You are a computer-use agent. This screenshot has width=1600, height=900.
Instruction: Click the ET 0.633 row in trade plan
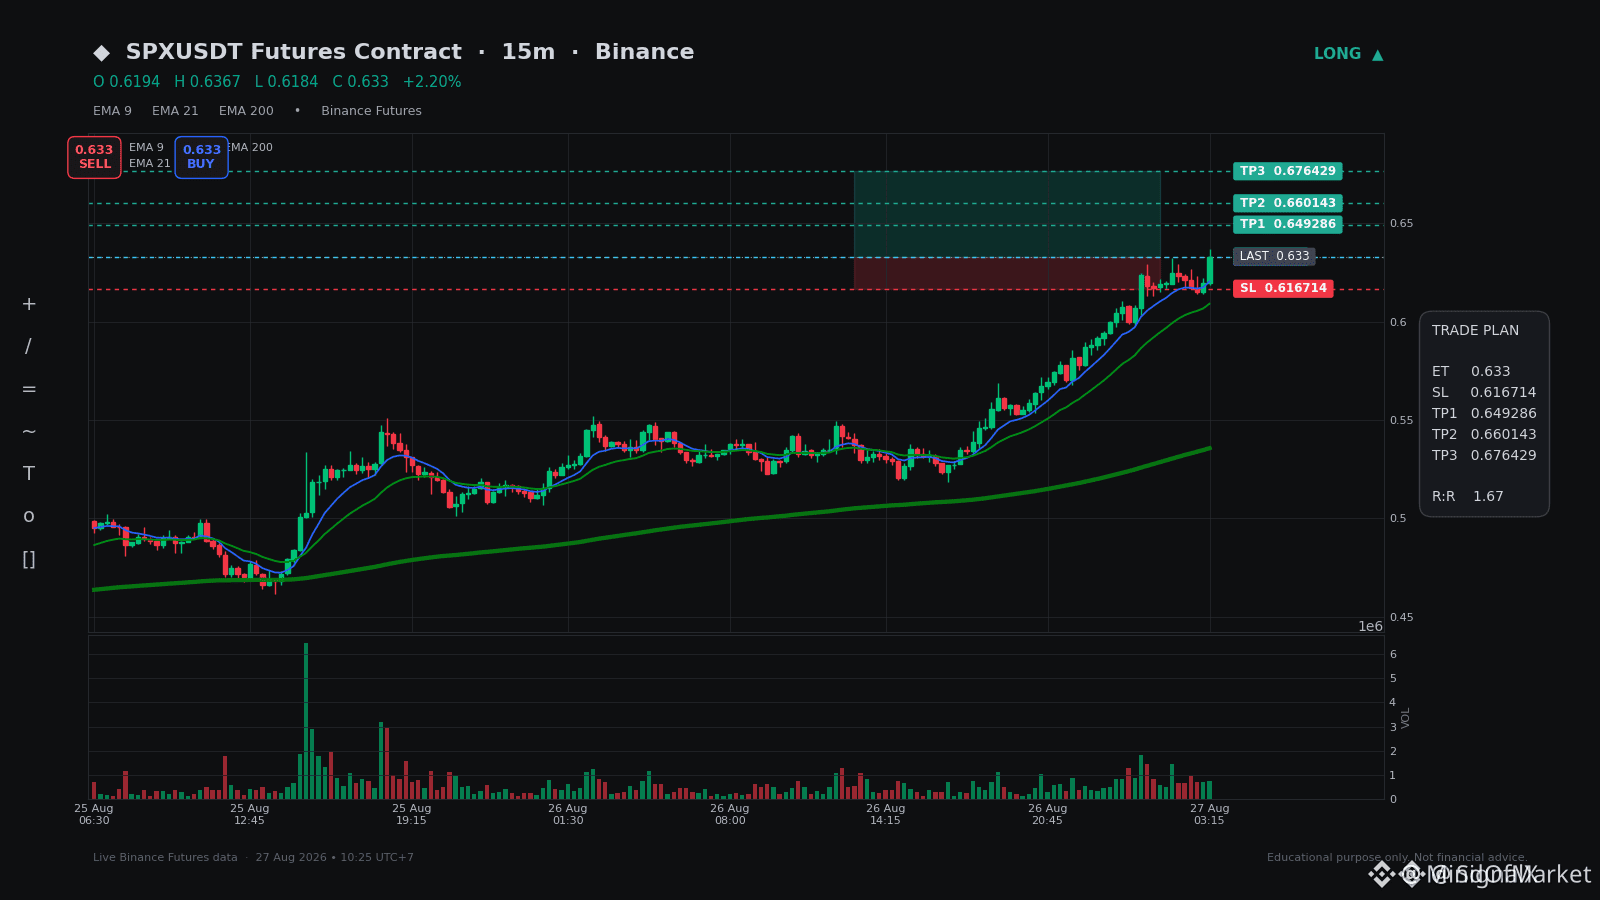point(1471,372)
